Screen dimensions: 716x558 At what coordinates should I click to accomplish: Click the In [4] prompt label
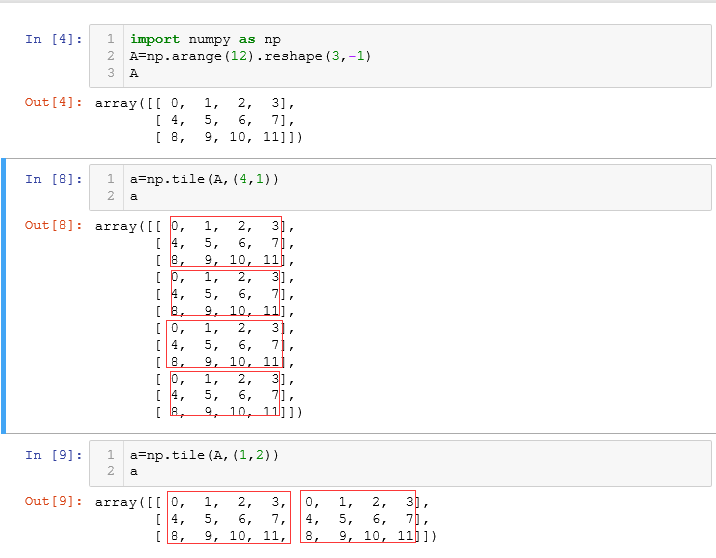tap(53, 39)
